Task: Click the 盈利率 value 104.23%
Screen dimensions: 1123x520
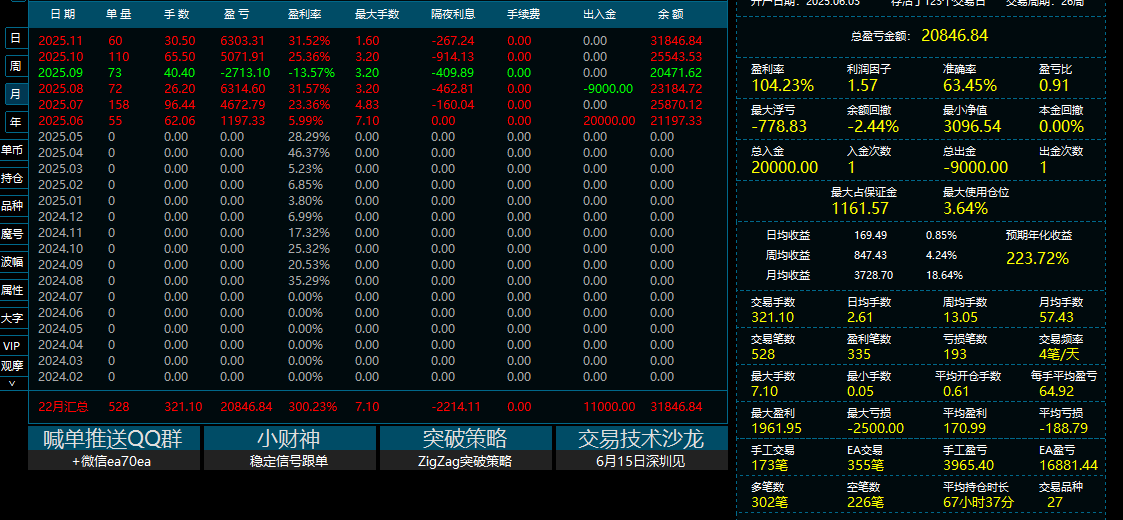Action: pyautogui.click(x=783, y=86)
